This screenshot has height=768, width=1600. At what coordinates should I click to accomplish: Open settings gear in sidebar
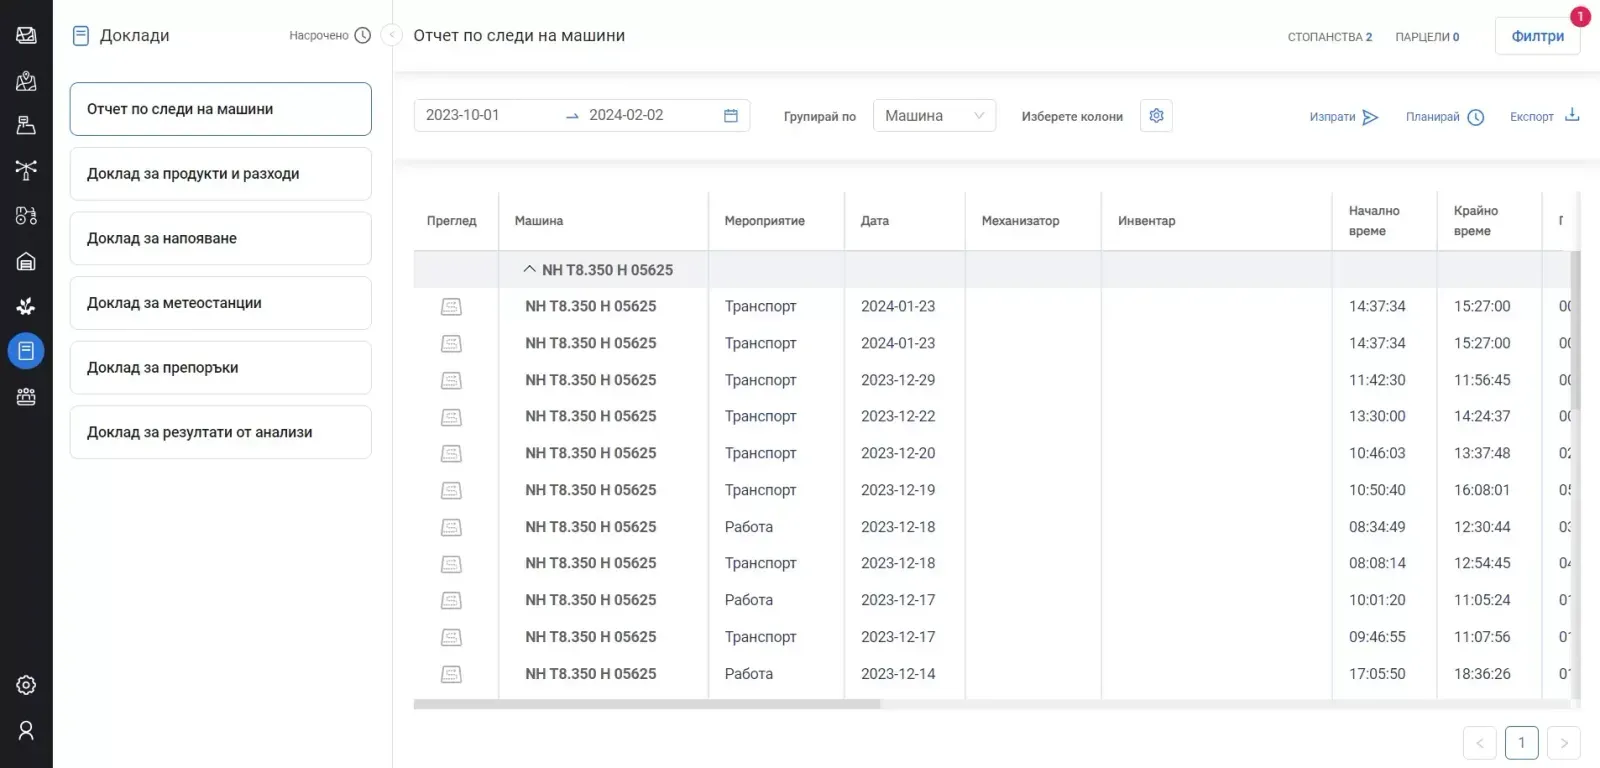coord(26,685)
